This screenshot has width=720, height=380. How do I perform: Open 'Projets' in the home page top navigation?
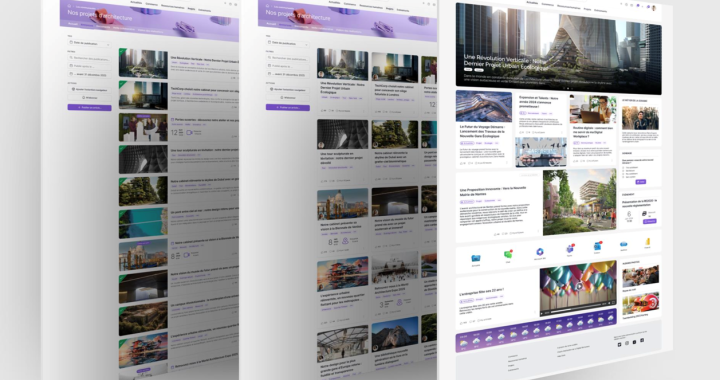coord(587,9)
